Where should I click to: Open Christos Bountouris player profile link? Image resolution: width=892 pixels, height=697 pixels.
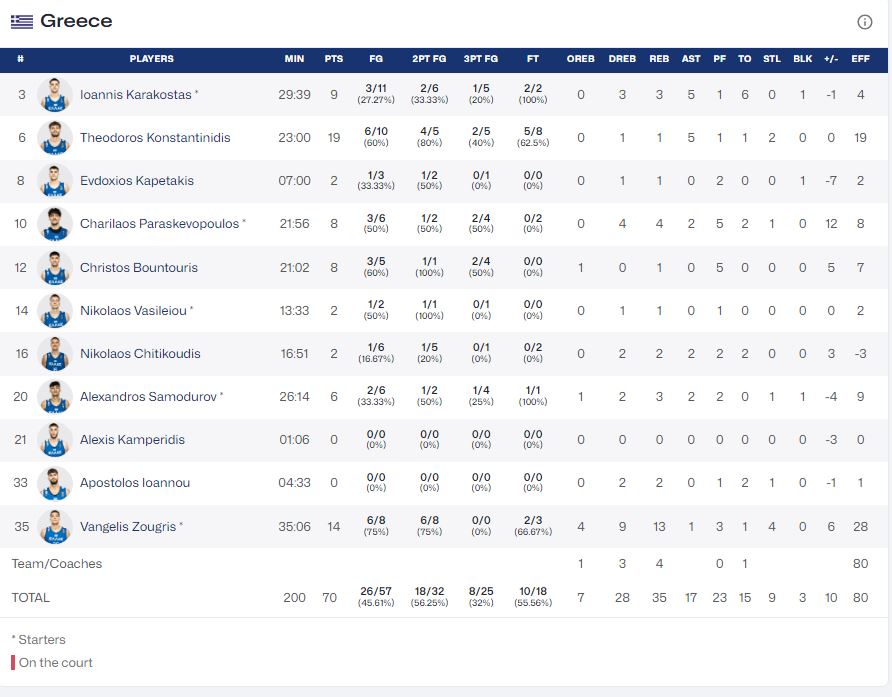tap(139, 268)
